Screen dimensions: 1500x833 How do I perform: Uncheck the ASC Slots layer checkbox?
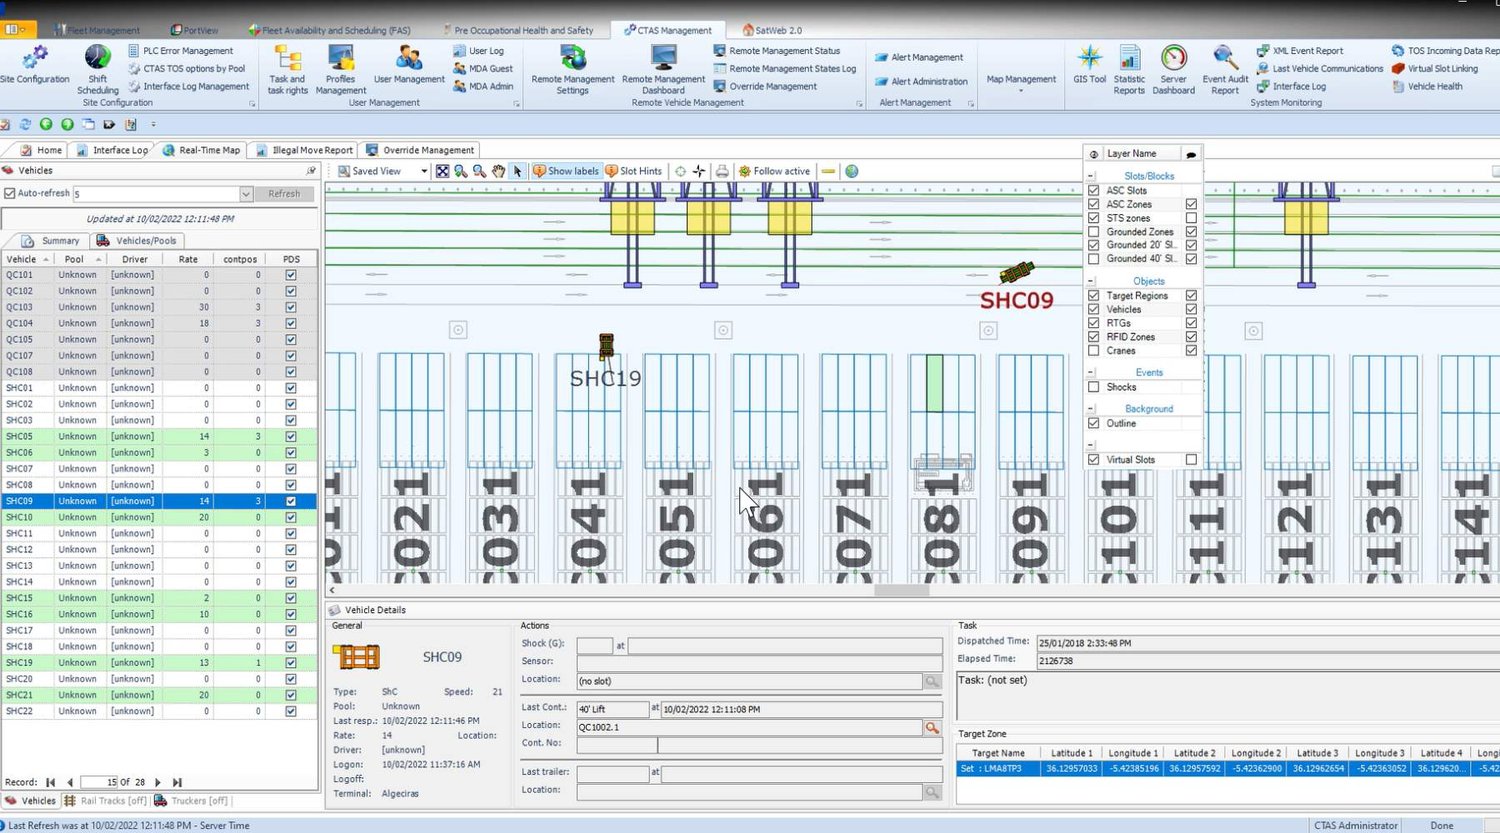point(1094,190)
